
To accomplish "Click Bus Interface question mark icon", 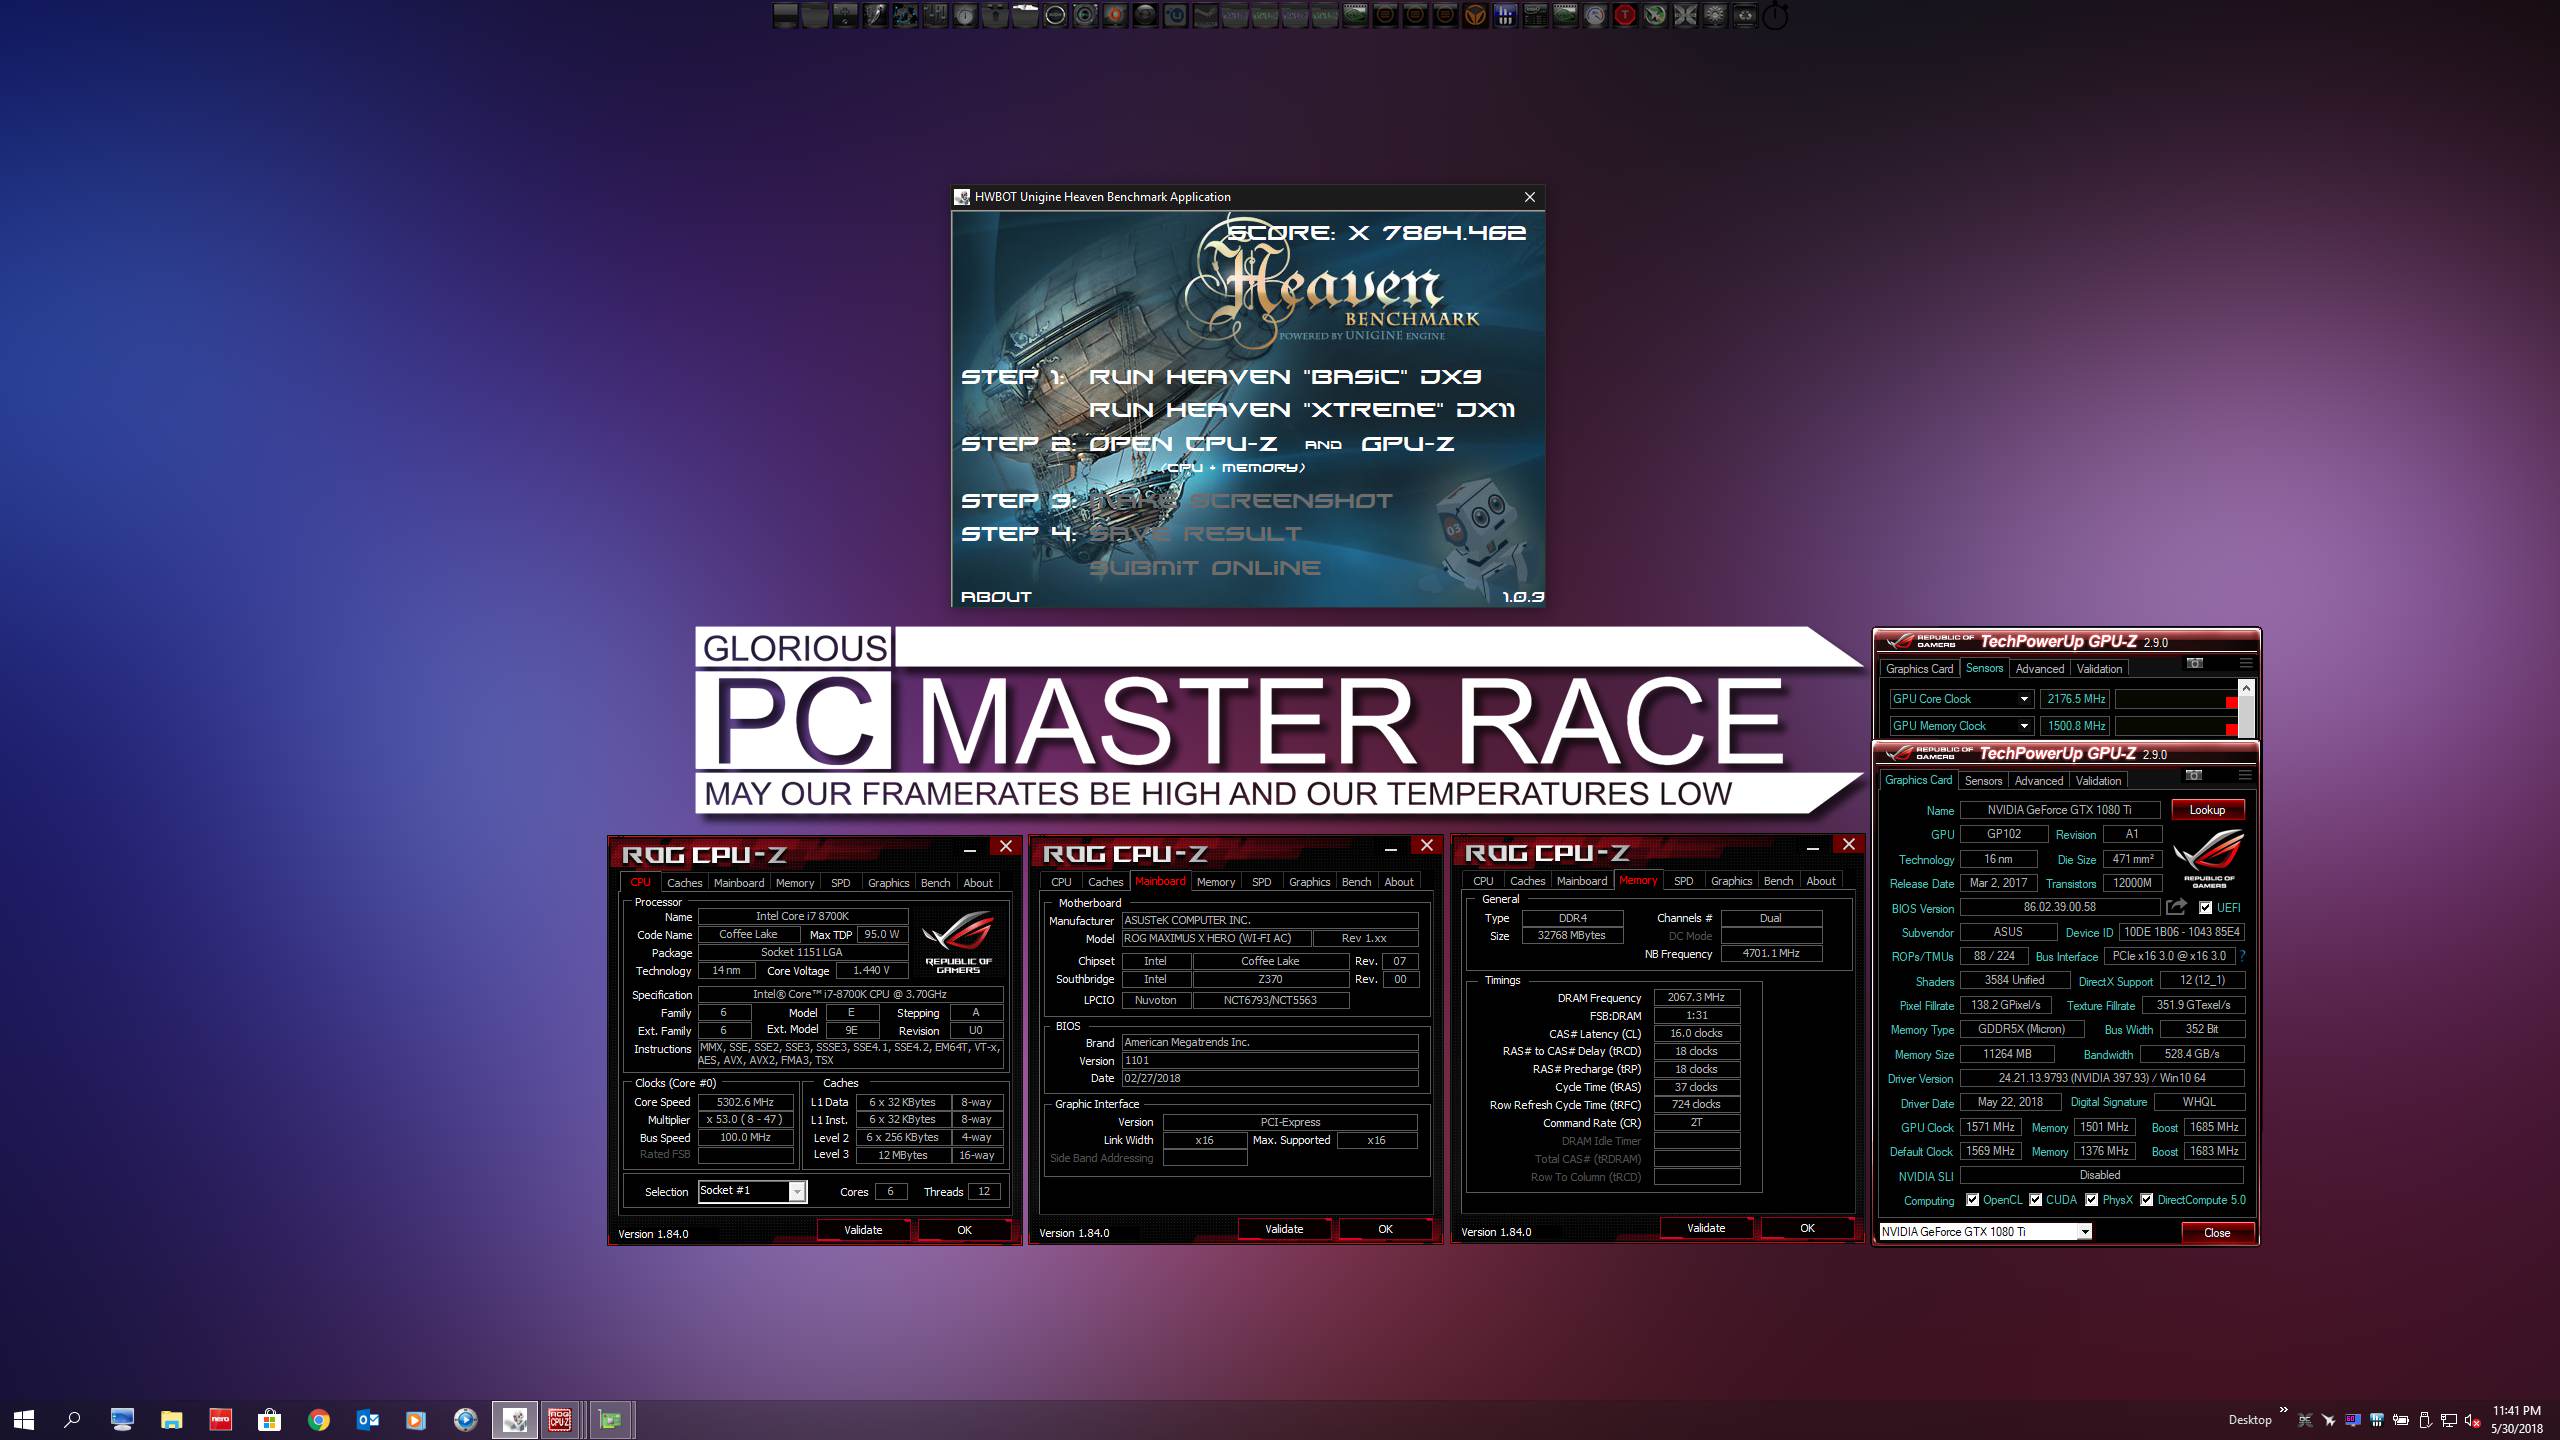I will (2243, 956).
